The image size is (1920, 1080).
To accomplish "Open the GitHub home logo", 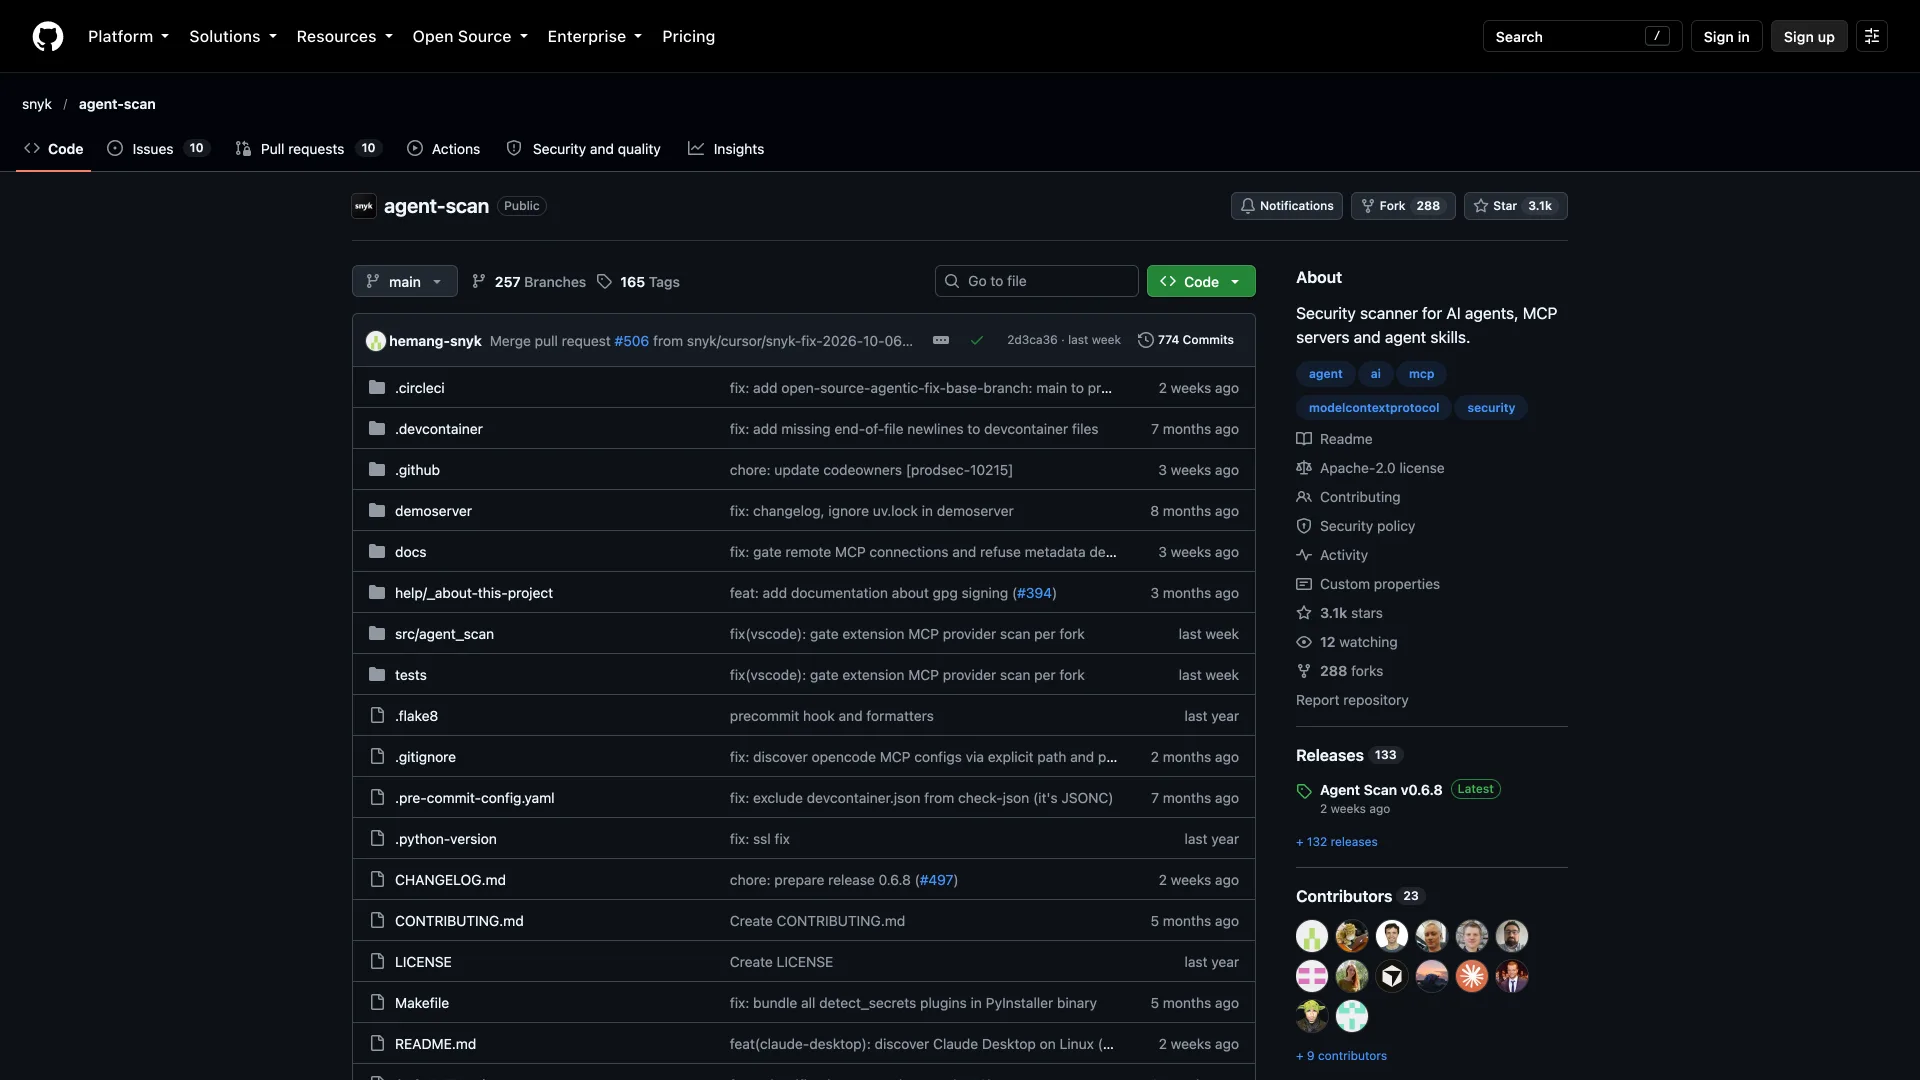I will (x=47, y=37).
